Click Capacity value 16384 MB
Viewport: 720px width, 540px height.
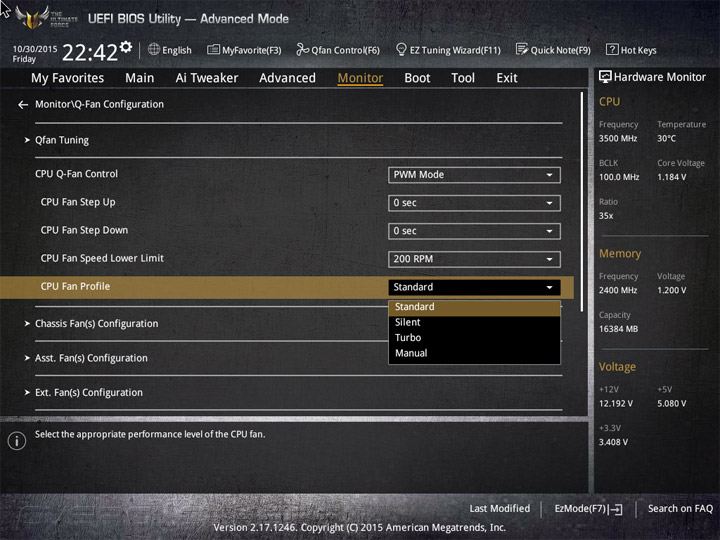point(618,329)
